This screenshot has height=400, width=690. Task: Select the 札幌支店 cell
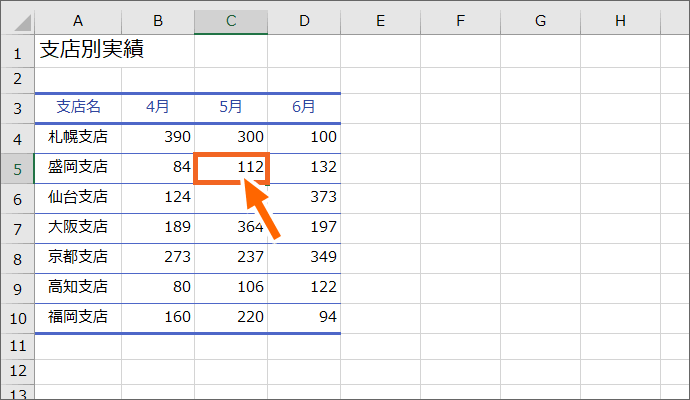[78, 139]
